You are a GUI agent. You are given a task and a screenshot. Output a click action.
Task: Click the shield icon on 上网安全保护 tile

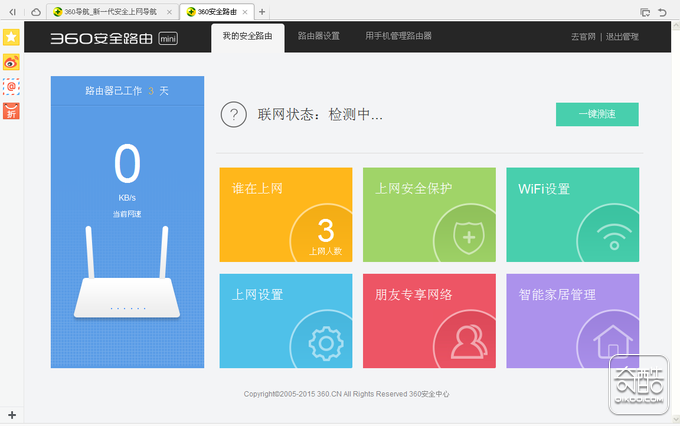click(x=468, y=237)
